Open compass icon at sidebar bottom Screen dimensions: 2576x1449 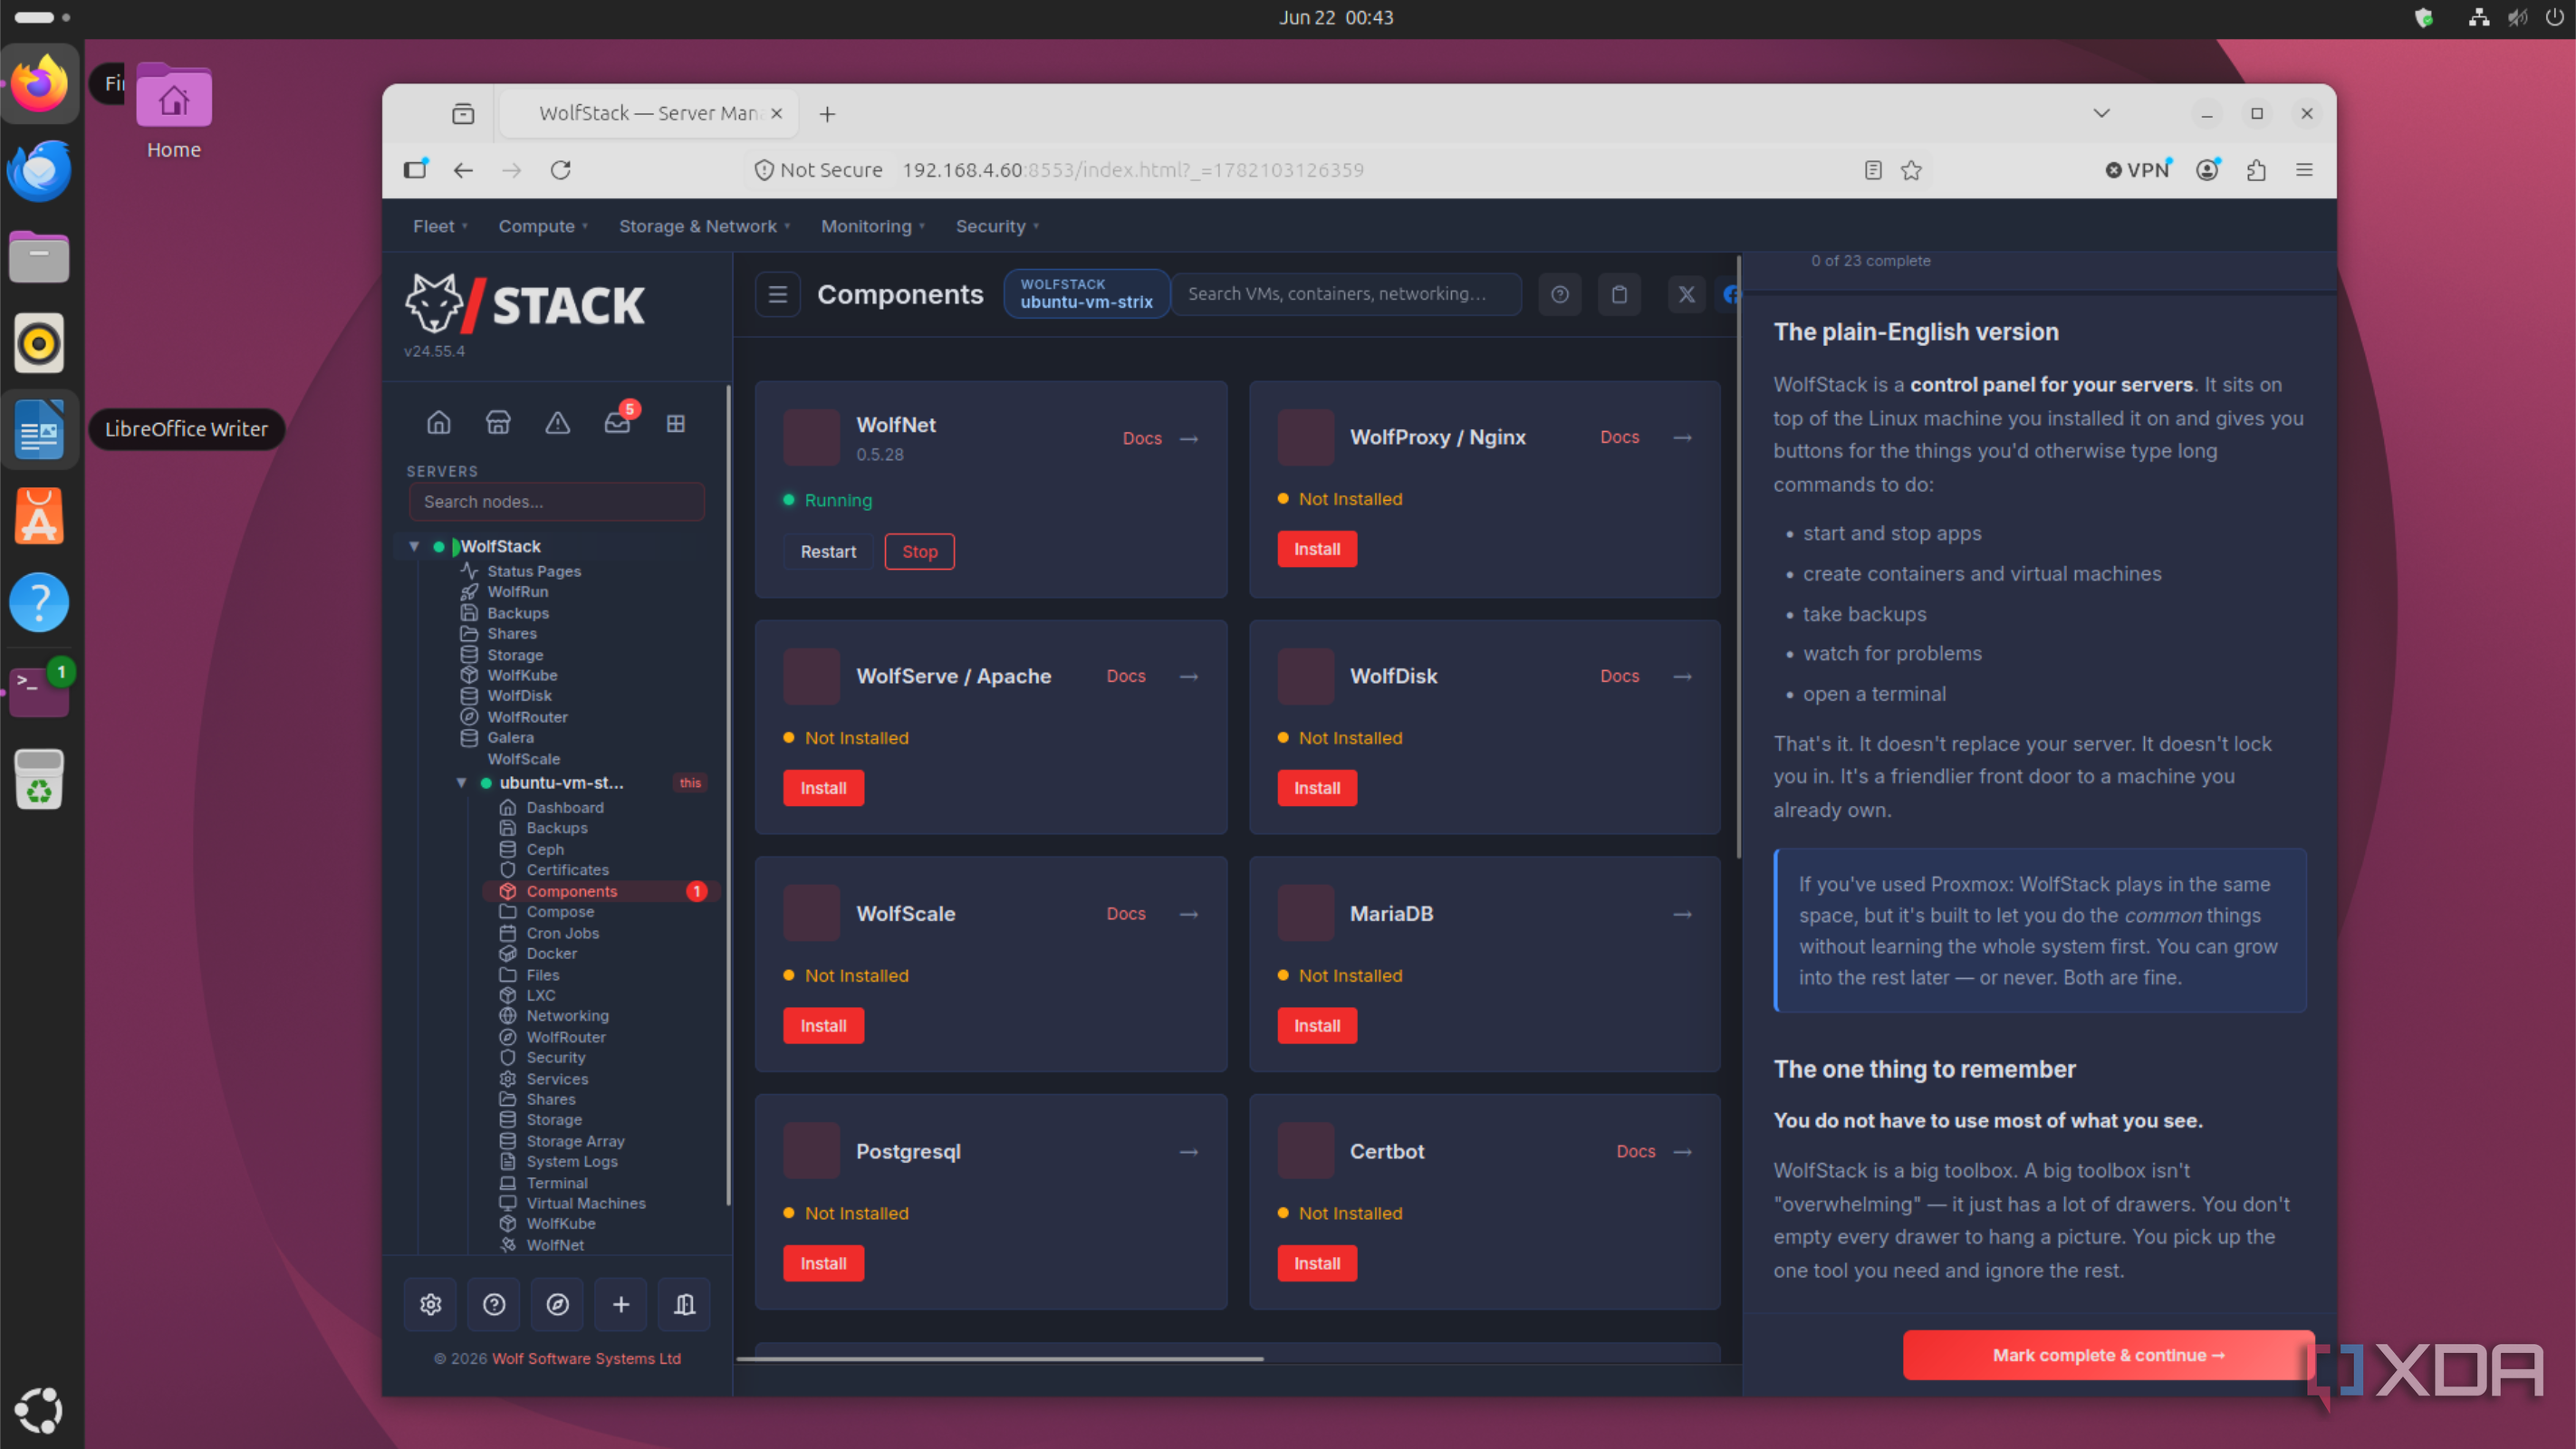coord(558,1304)
